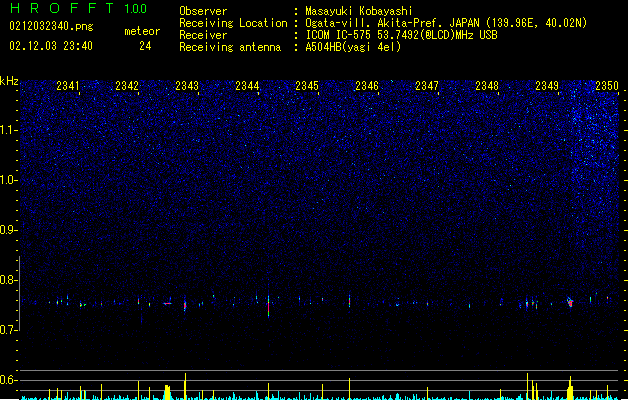The height and width of the screenshot is (400, 629).
Task: Click the Receiving Location label
Action: pos(233,23)
